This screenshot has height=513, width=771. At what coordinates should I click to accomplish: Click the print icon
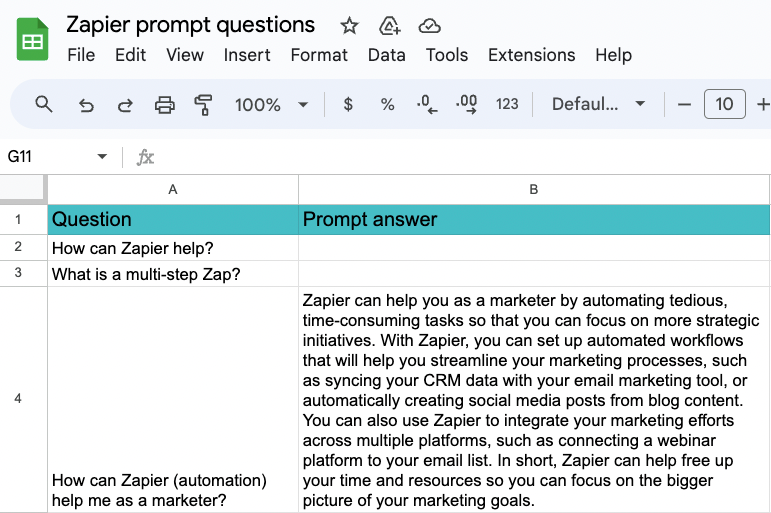164,105
